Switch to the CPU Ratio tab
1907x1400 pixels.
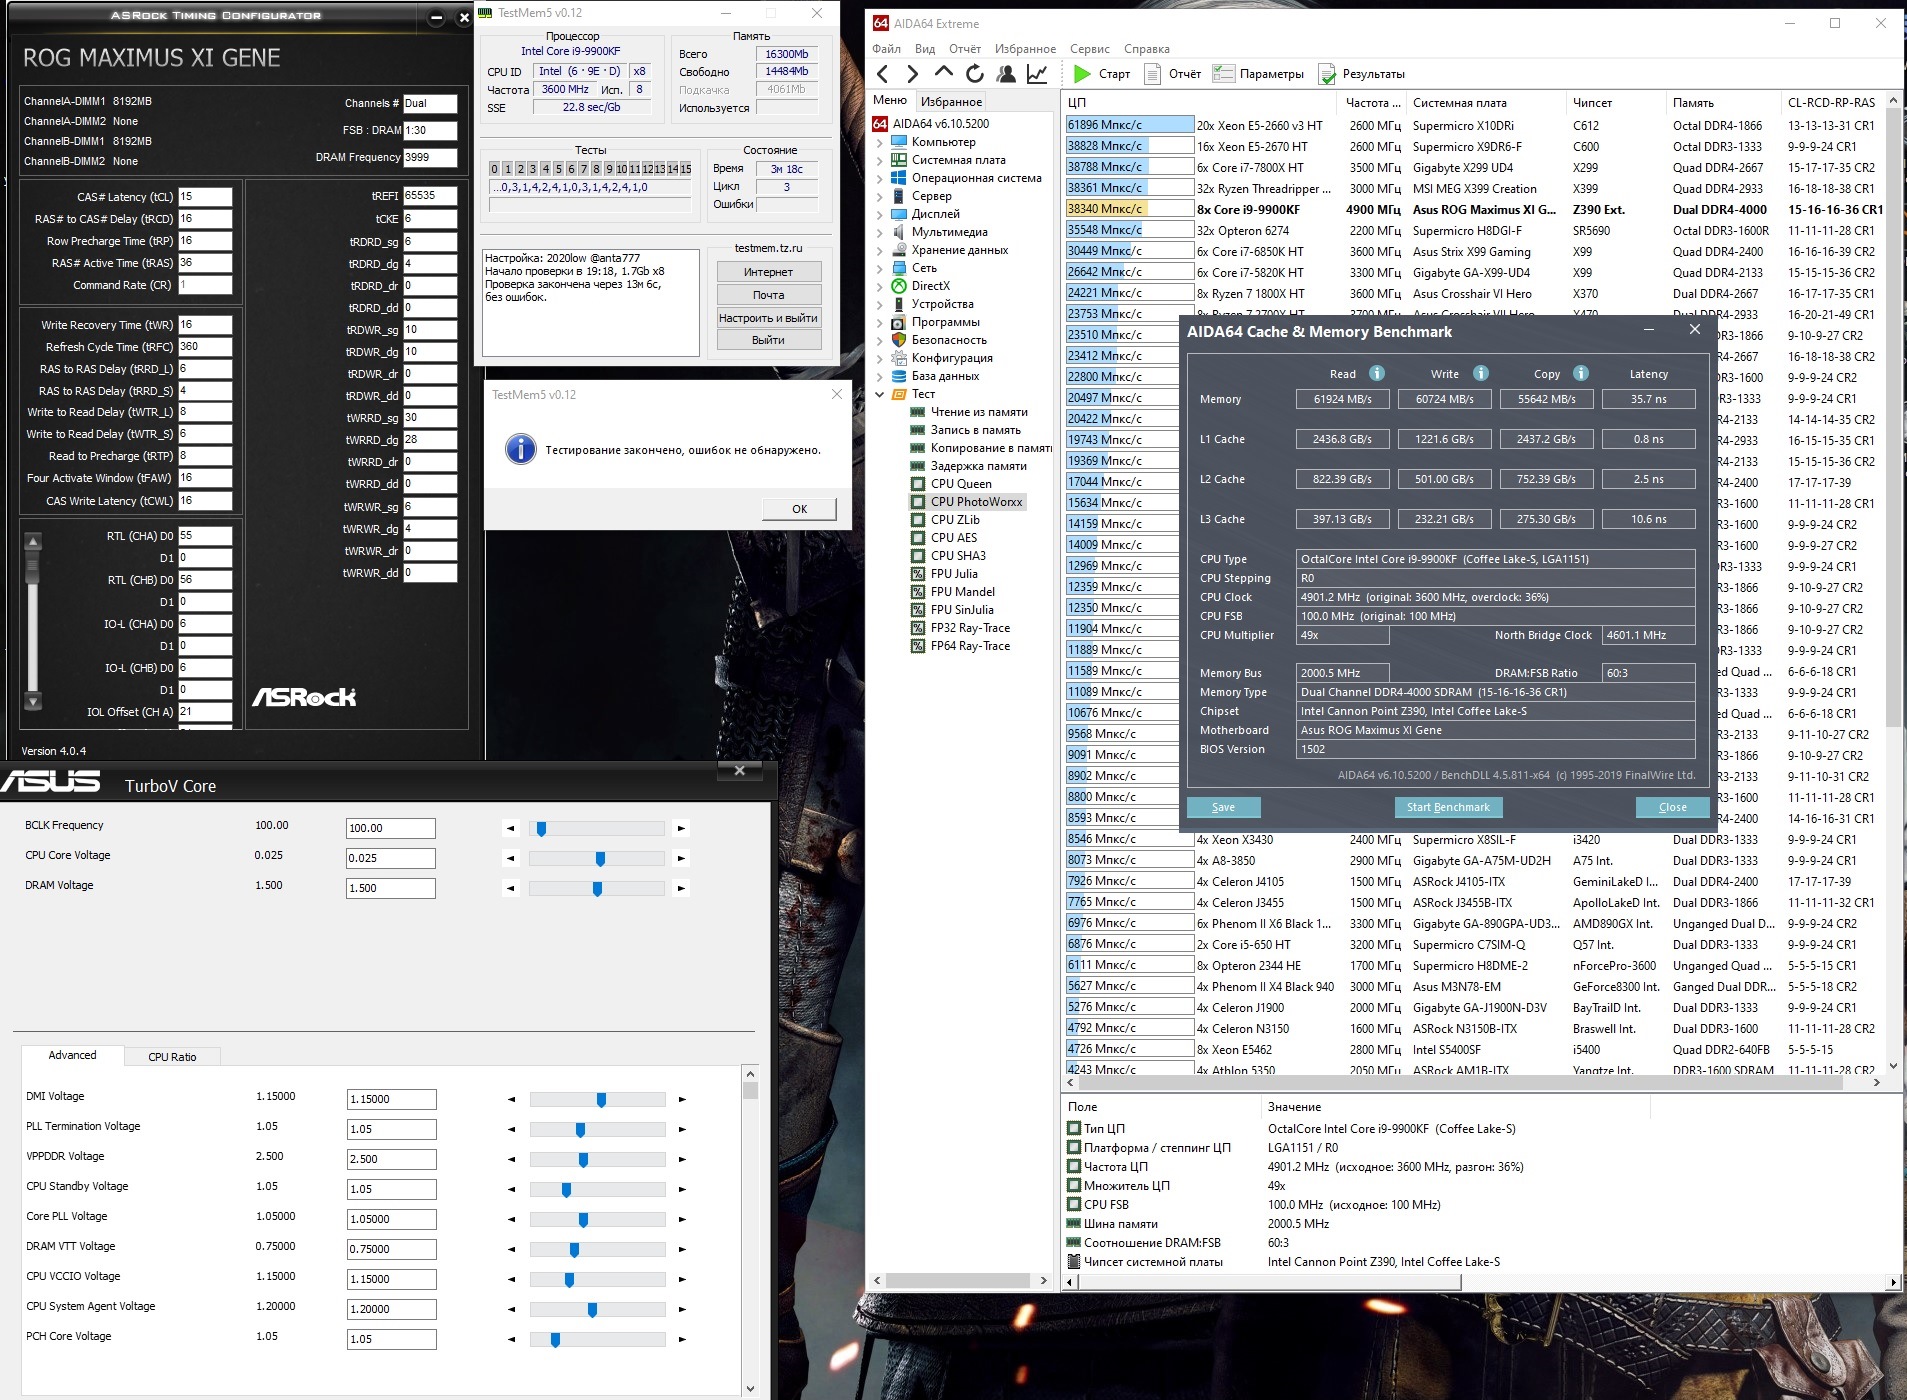pos(172,1057)
